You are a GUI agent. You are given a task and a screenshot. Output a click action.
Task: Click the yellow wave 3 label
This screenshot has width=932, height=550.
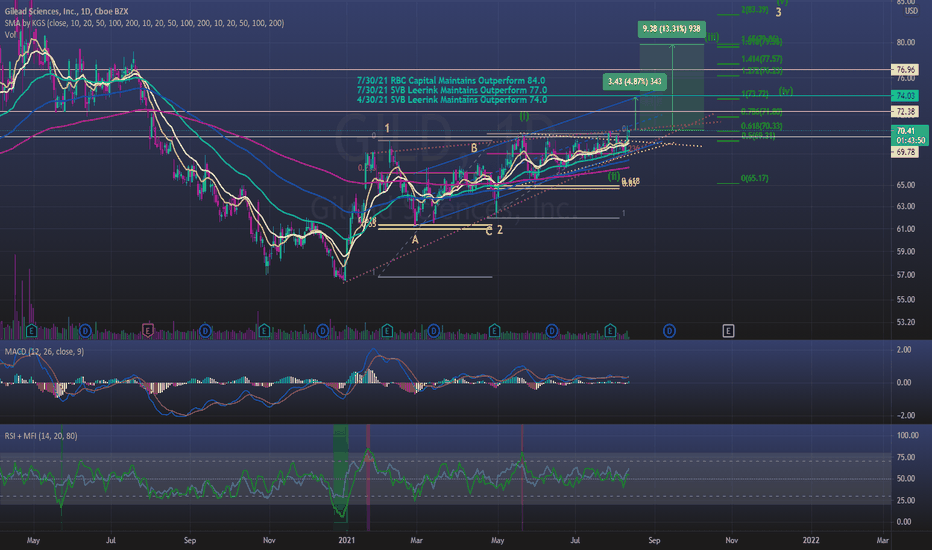pos(778,12)
